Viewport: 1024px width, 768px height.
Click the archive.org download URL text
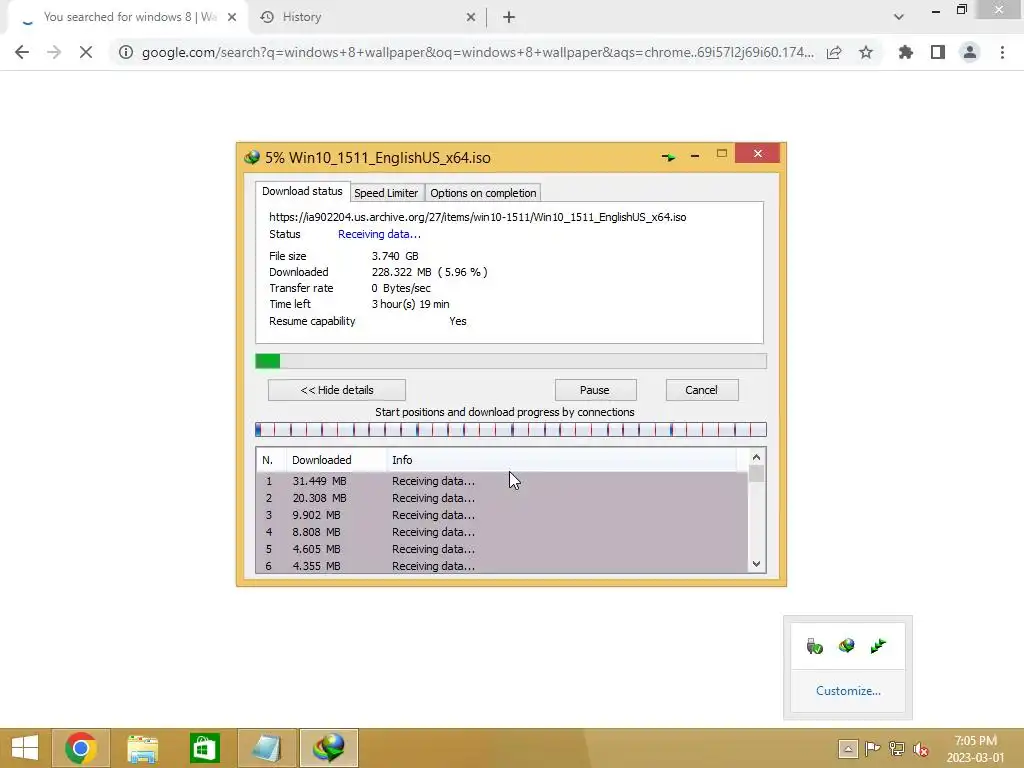477,217
